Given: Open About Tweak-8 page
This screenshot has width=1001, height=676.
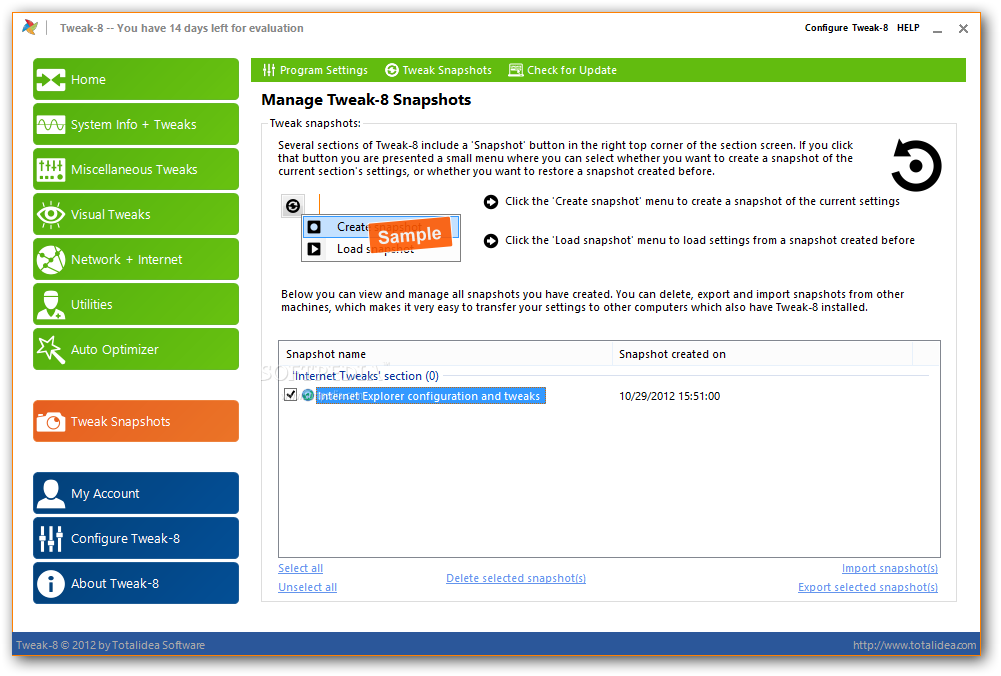Looking at the screenshot, I should coord(136,583).
